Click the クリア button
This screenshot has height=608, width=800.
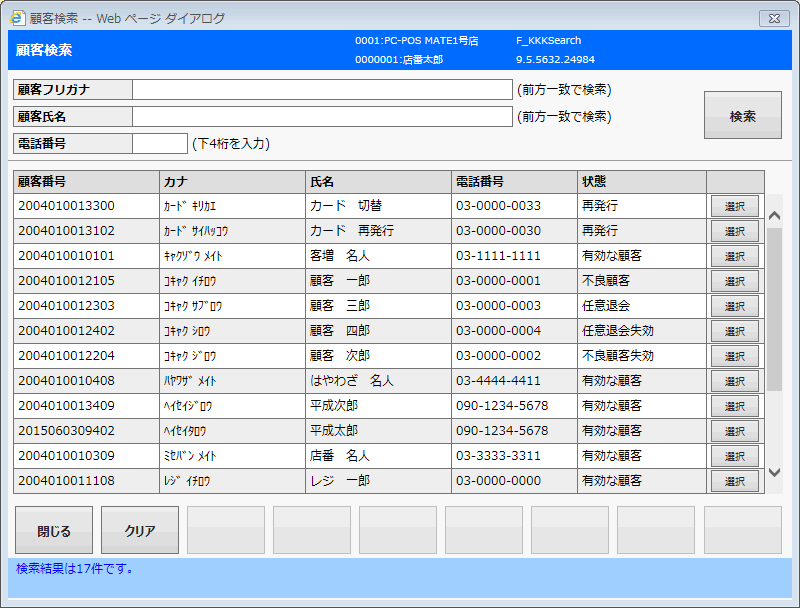pyautogui.click(x=140, y=530)
